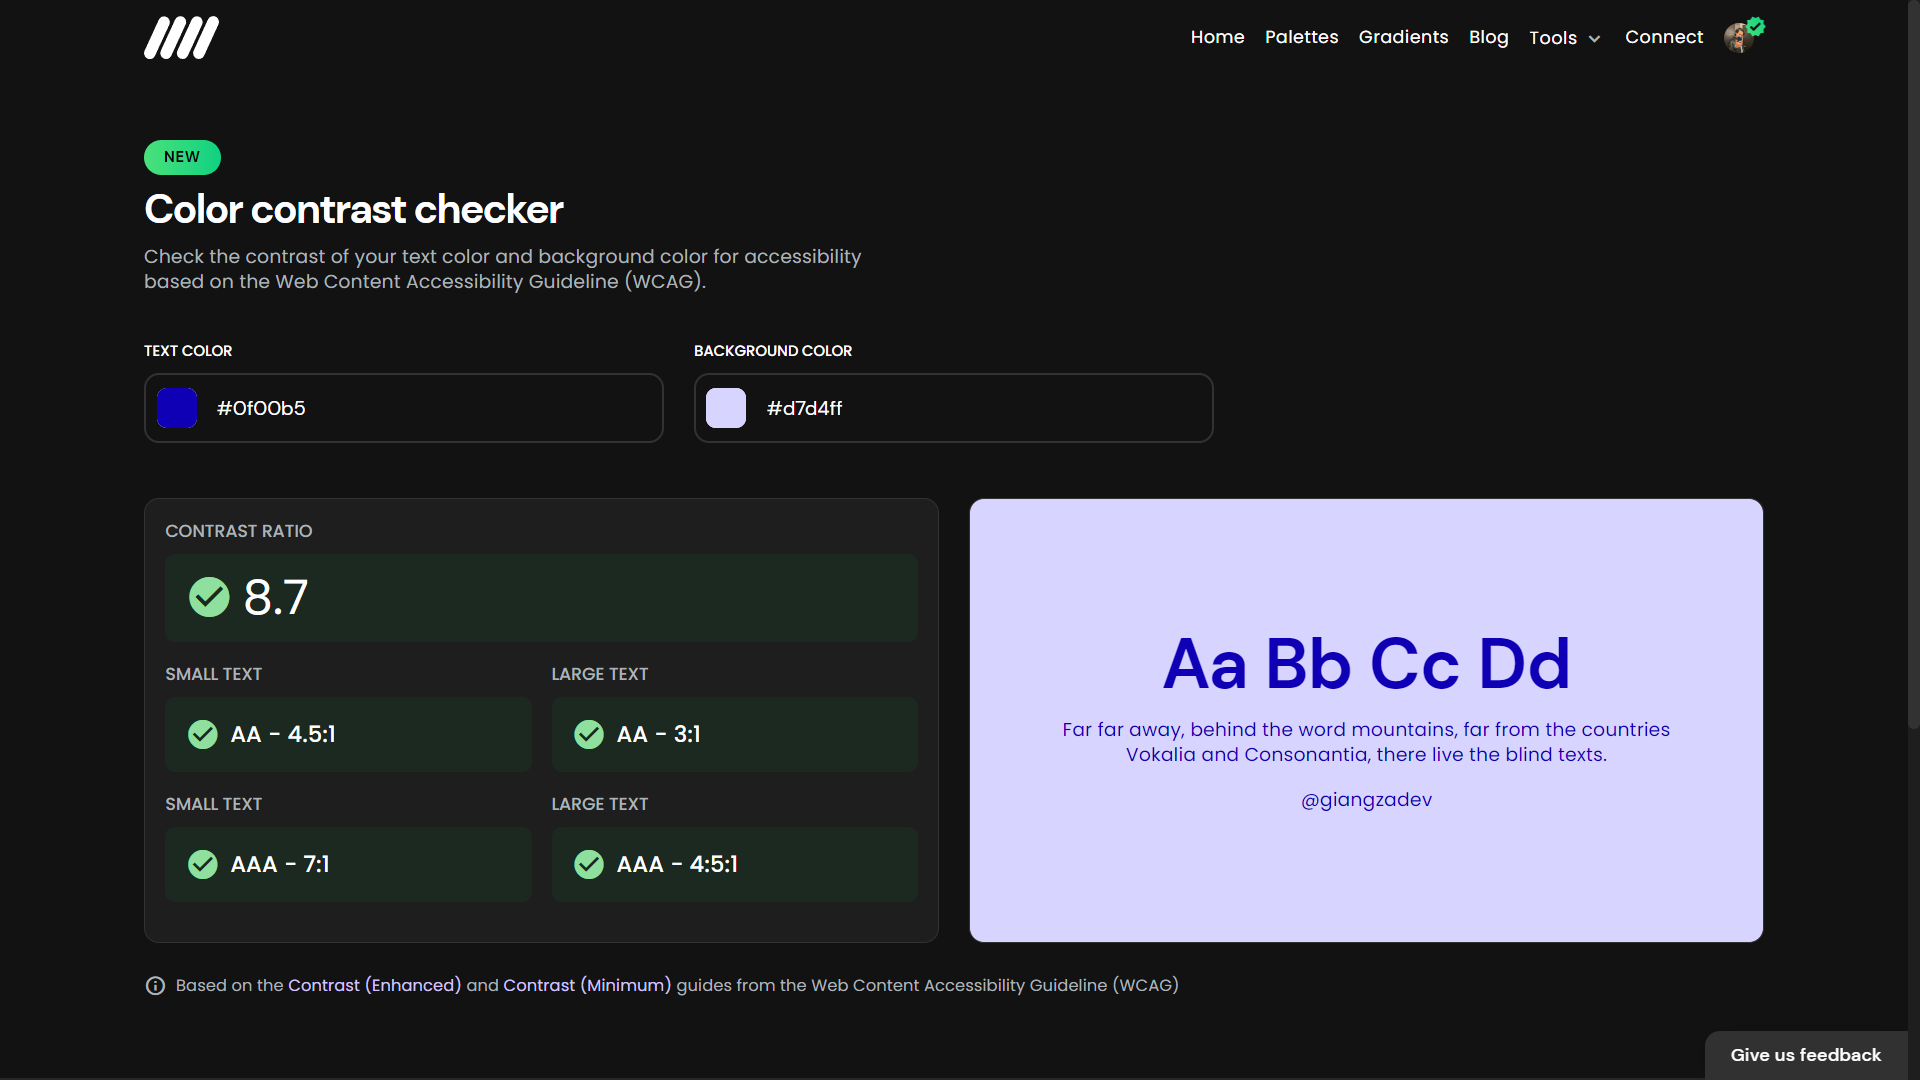
Task: Open the text color swatch picker
Action: point(177,408)
